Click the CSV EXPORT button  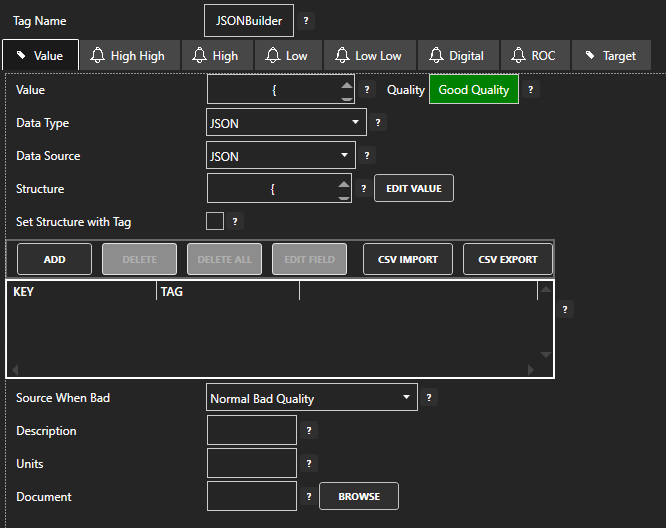point(507,259)
